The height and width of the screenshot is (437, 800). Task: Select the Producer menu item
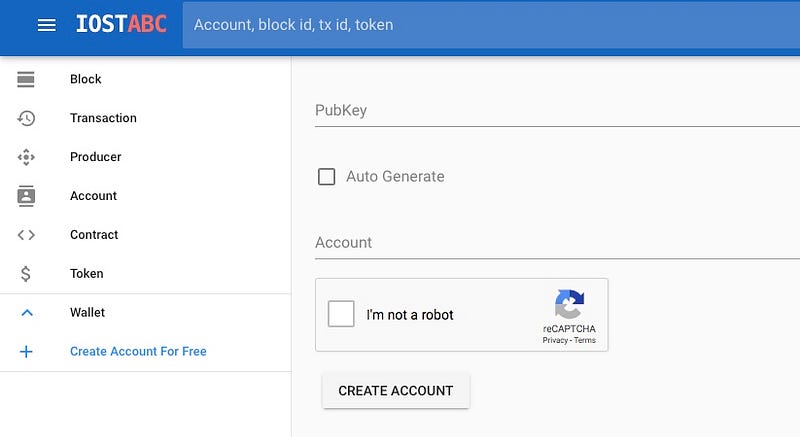tap(95, 157)
